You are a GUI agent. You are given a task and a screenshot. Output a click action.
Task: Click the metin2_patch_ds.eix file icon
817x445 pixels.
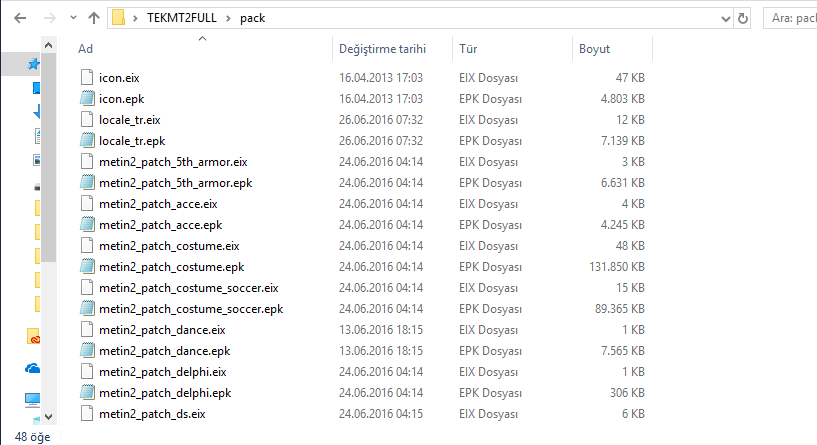tap(87, 413)
